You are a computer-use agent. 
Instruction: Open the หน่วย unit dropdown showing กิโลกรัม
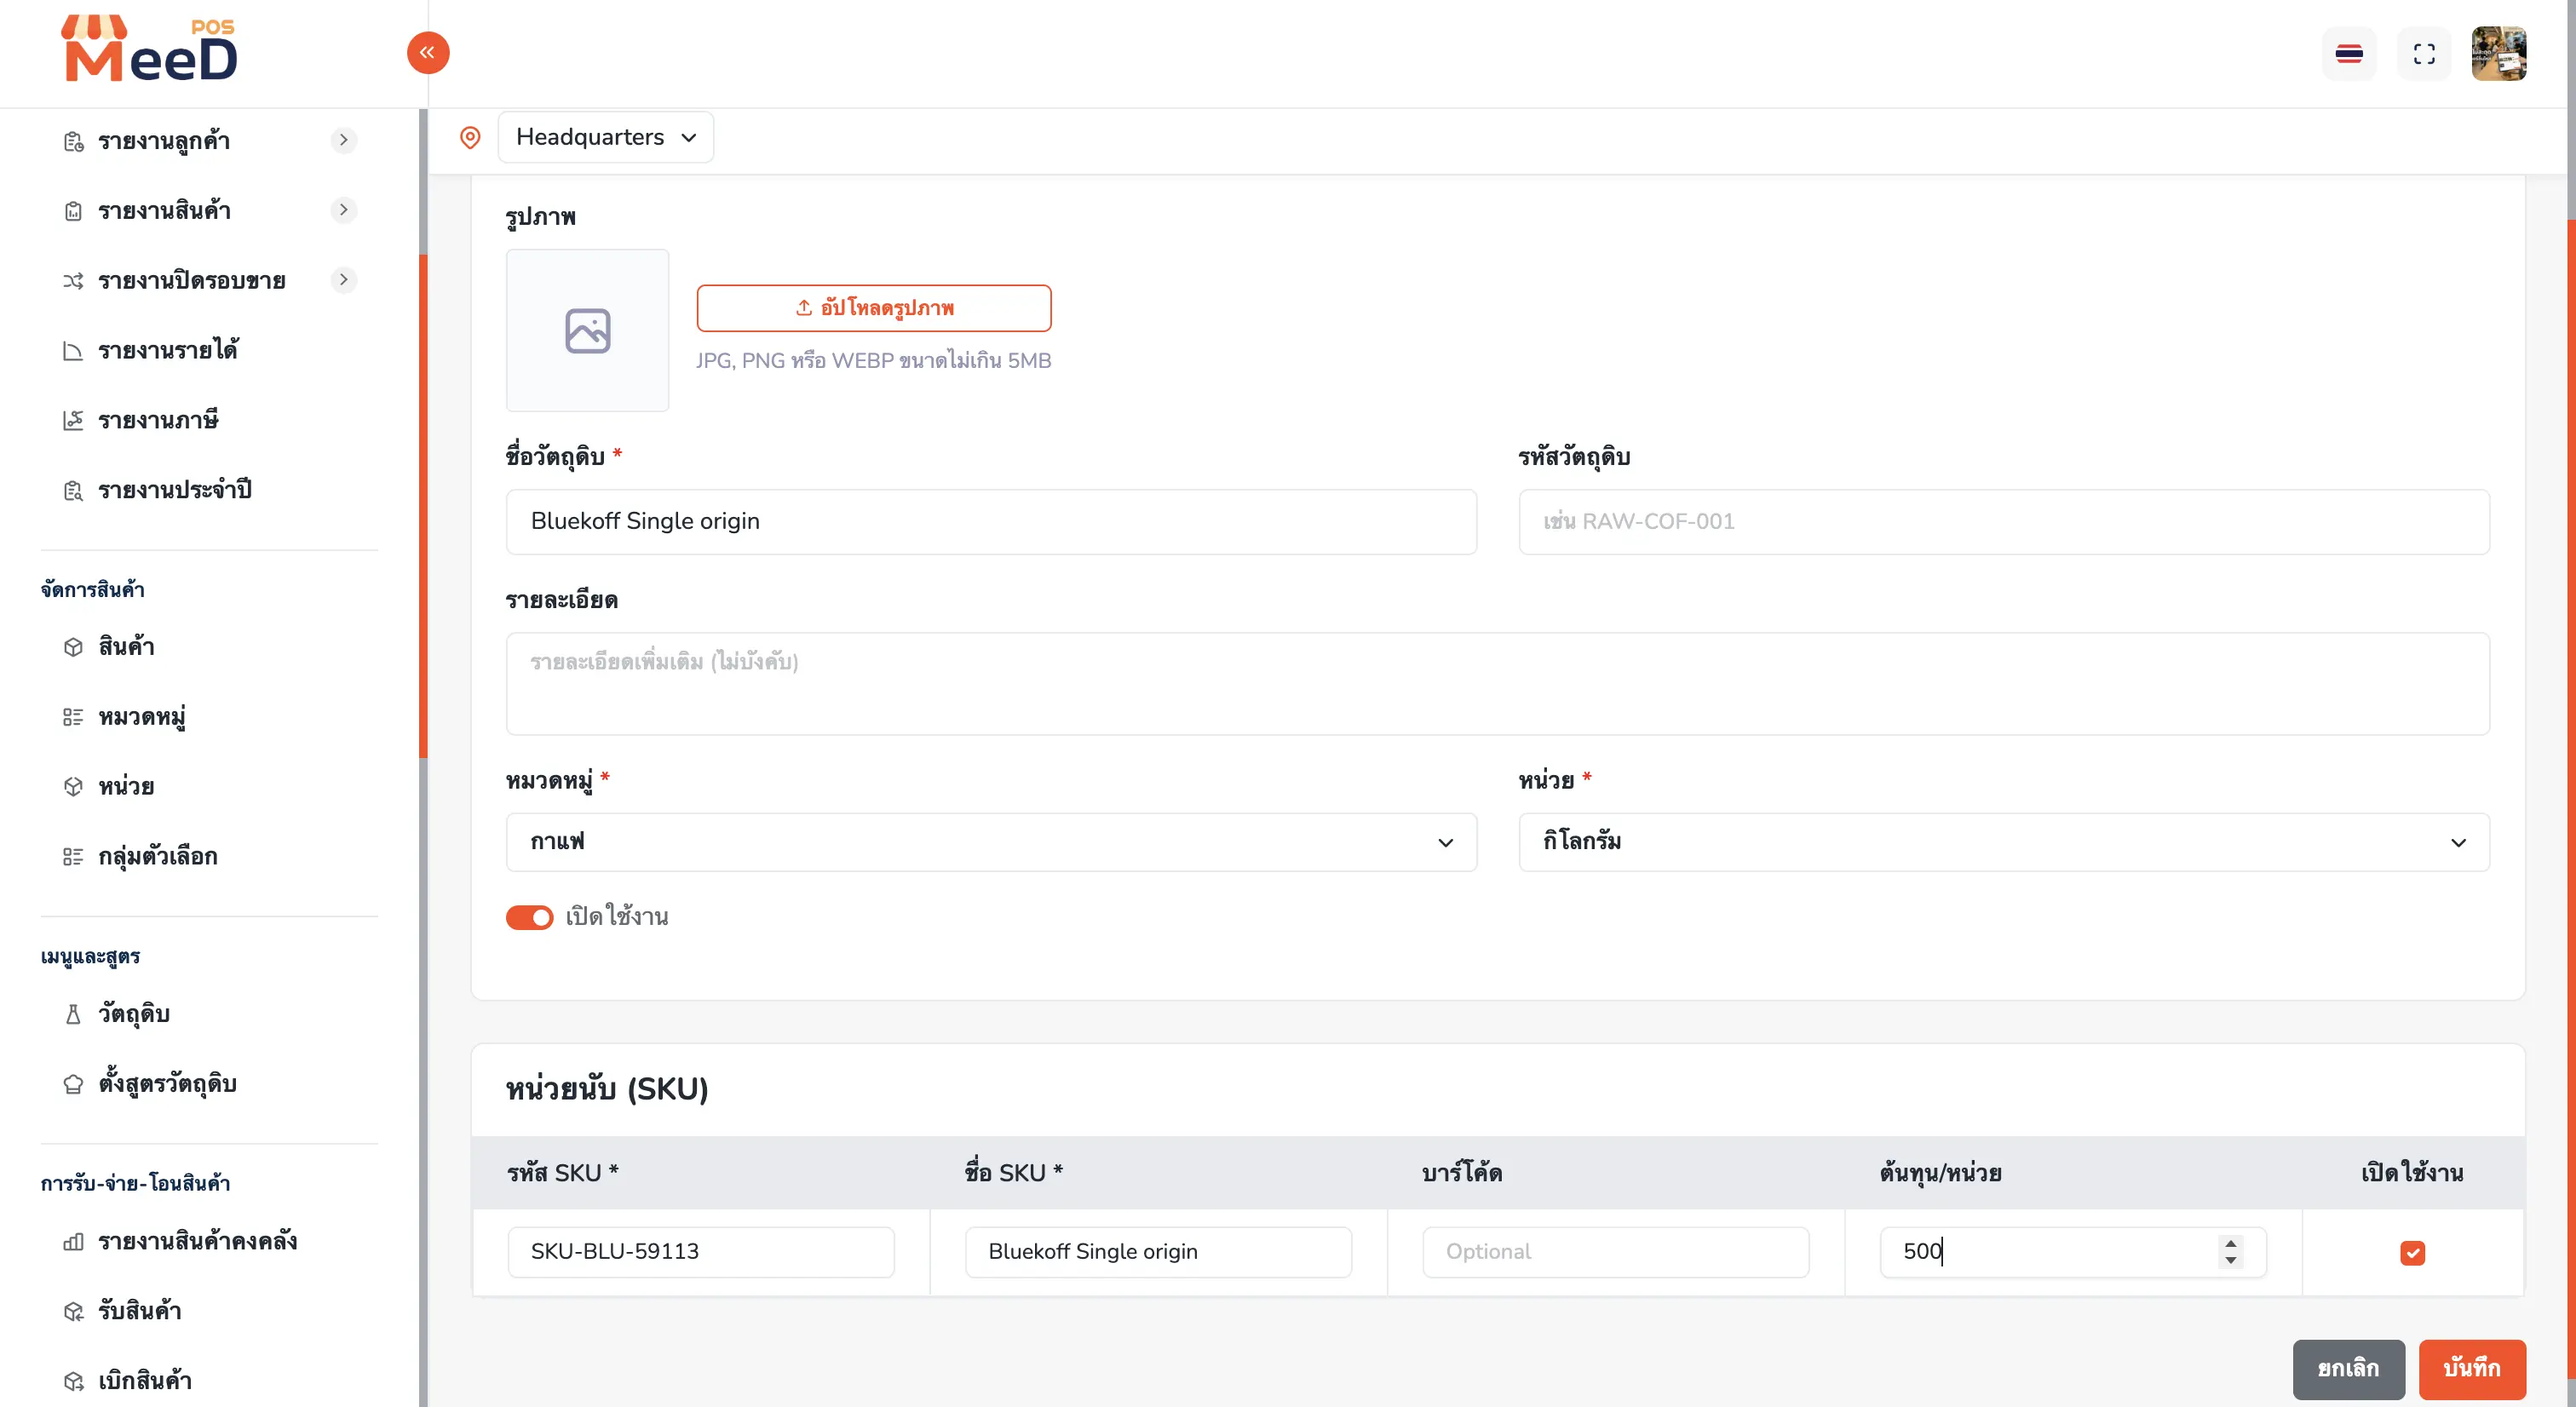(x=2004, y=842)
